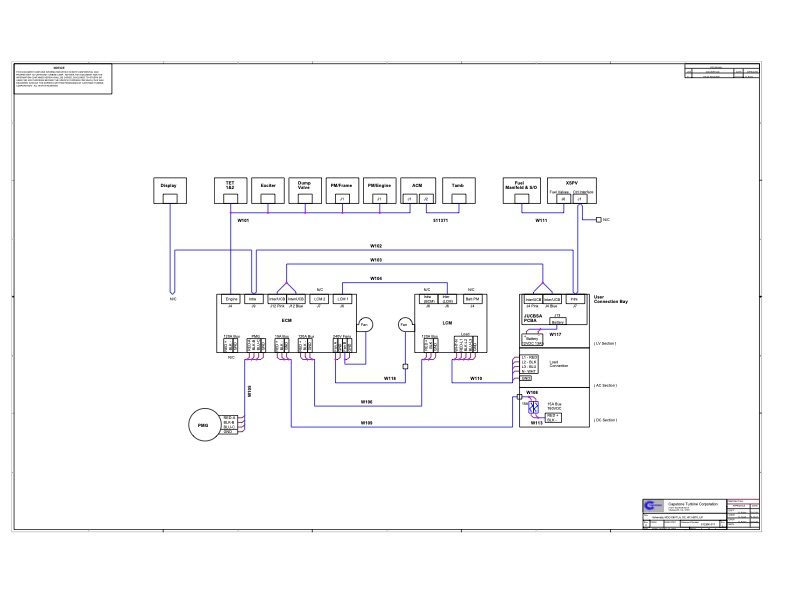792x612 pixels.
Task: Select the W113 wire label
Action: 536,423
